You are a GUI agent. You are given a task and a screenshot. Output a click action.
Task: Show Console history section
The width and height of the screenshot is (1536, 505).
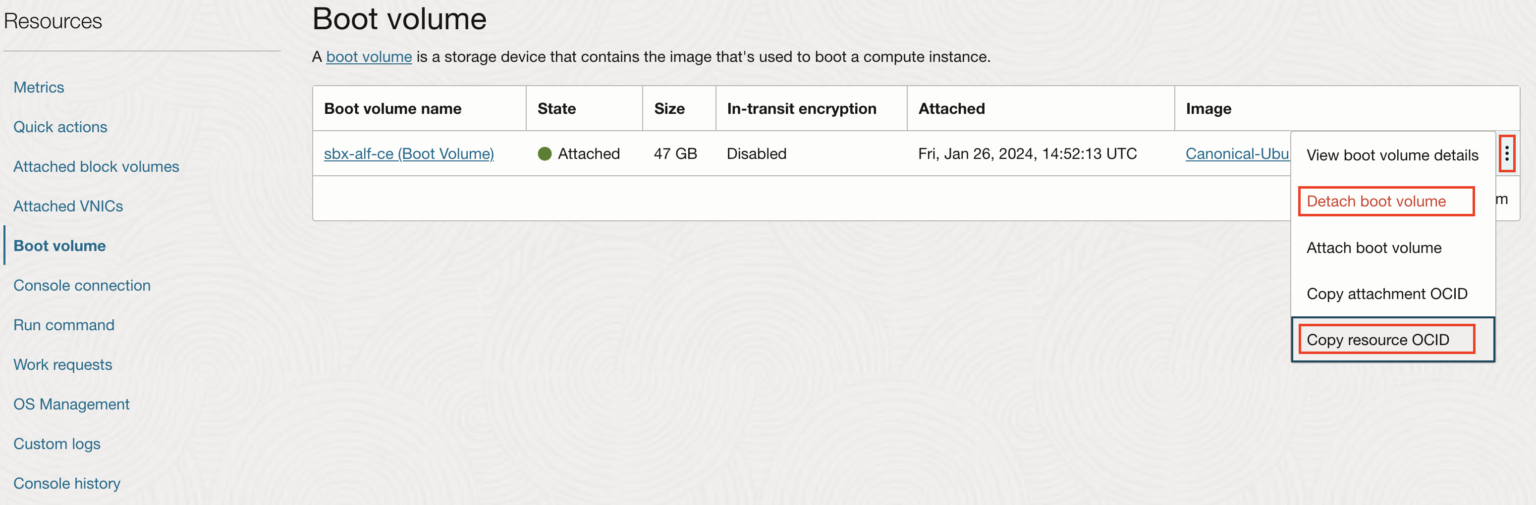(67, 484)
